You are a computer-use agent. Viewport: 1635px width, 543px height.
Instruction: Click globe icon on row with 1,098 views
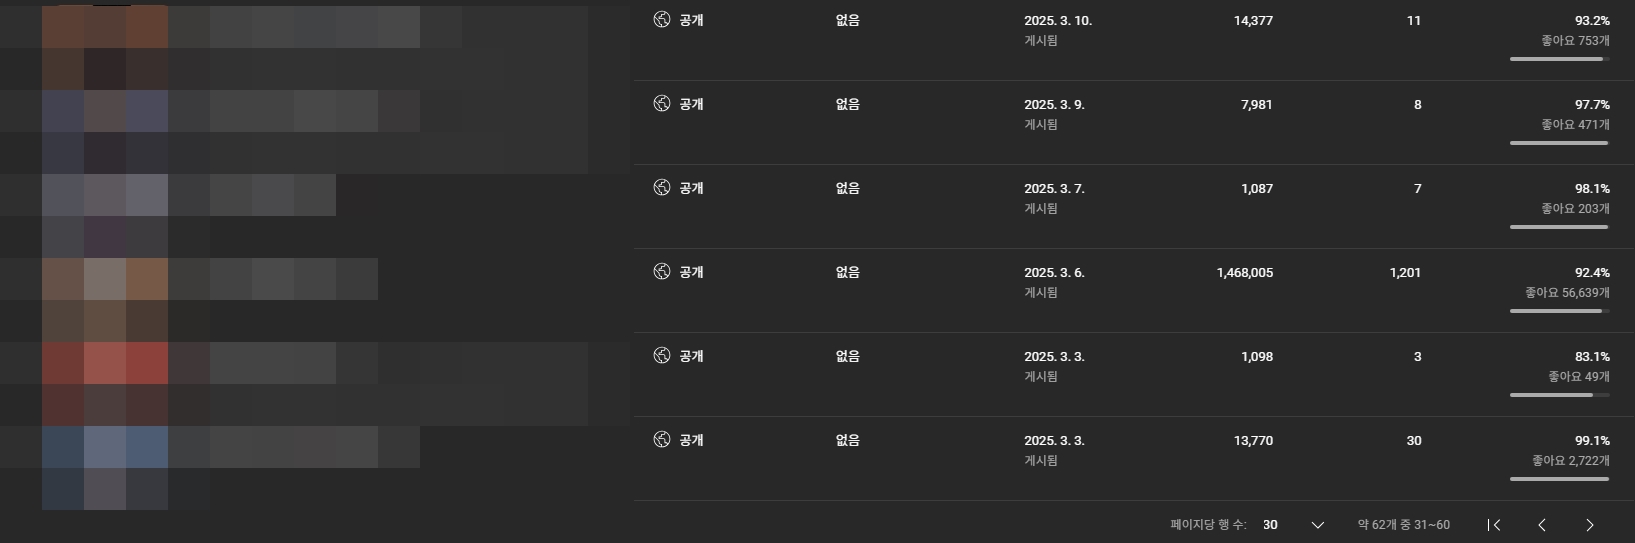661,355
